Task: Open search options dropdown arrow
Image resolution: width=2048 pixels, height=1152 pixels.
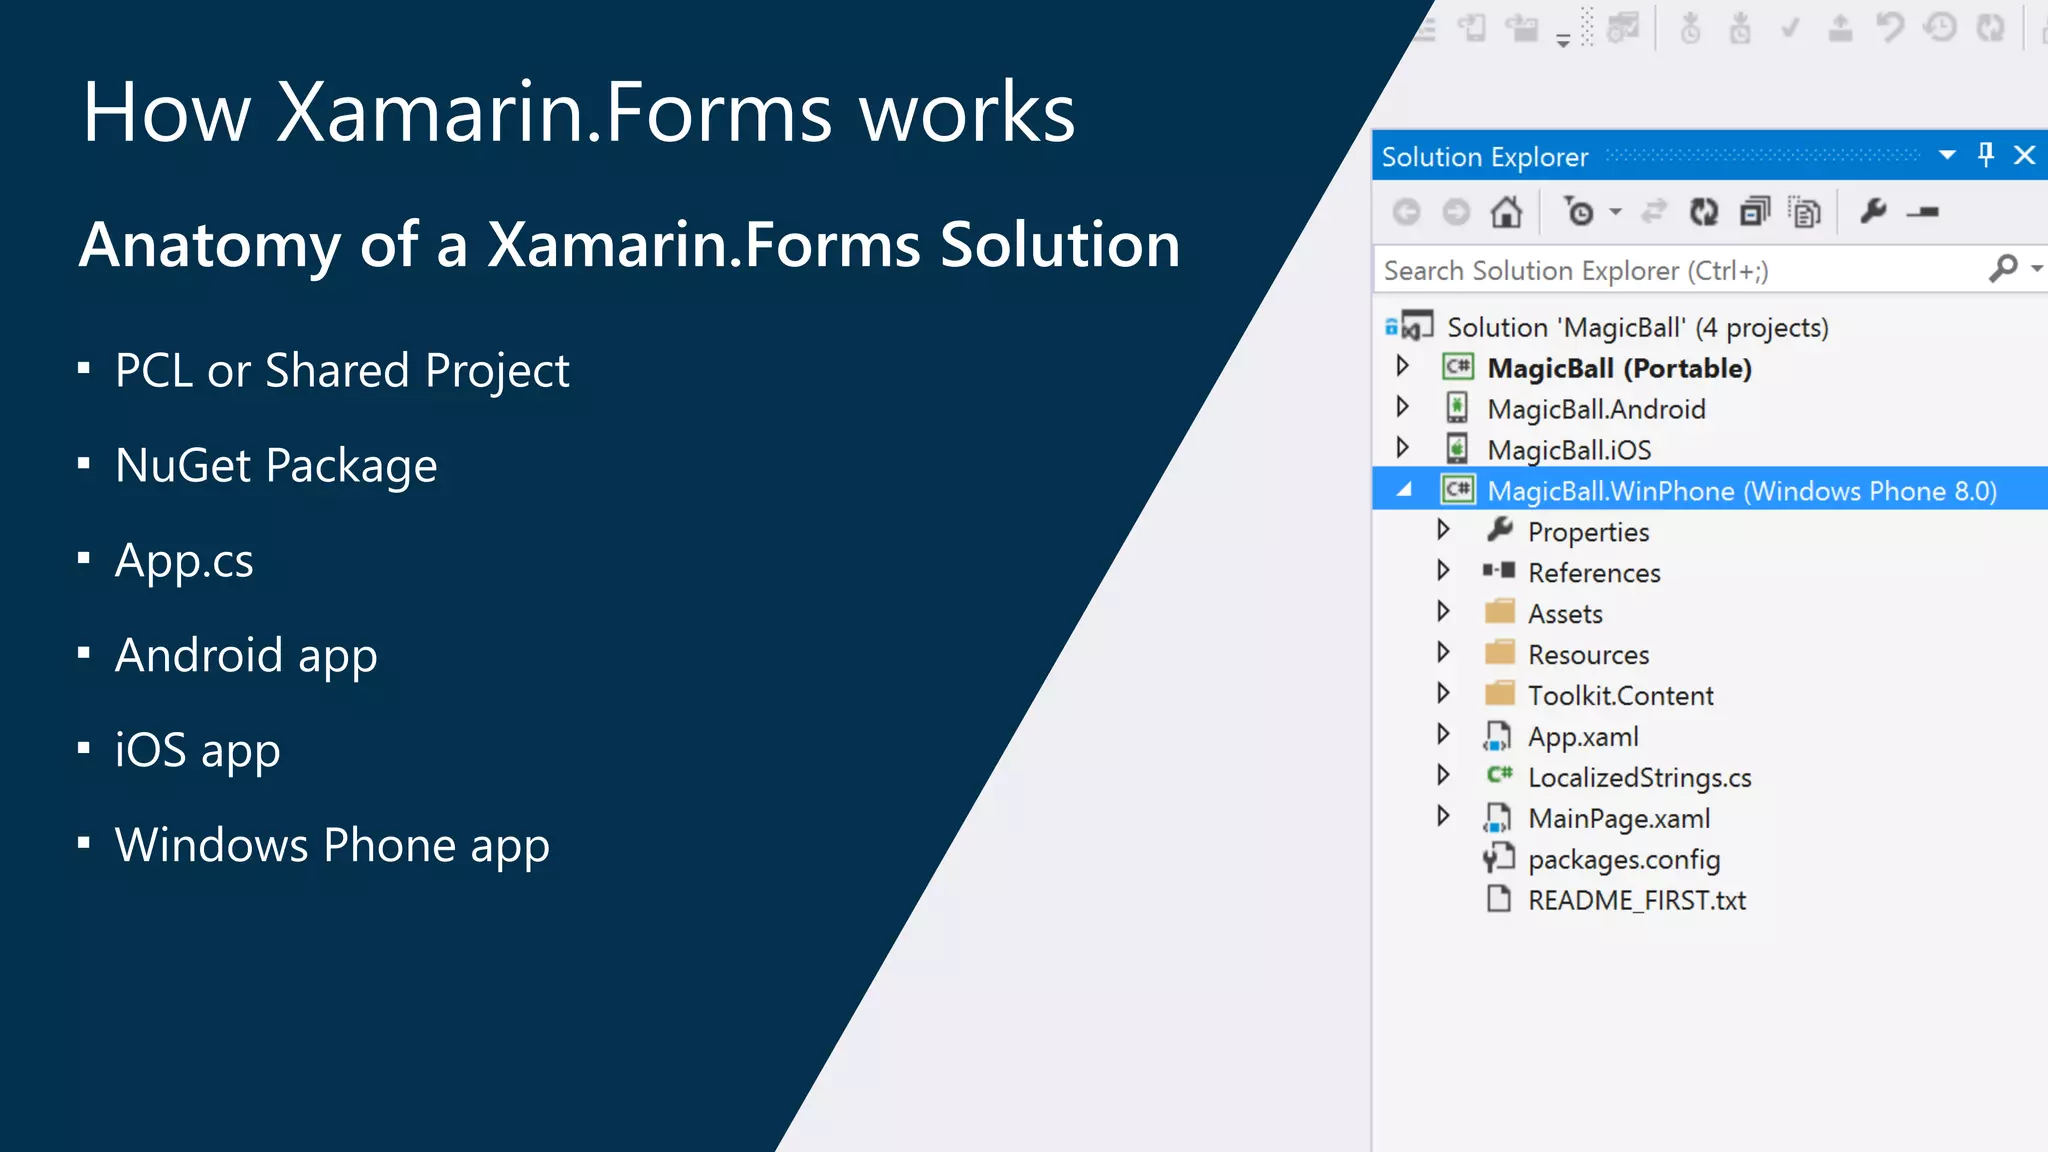Action: (x=2036, y=268)
